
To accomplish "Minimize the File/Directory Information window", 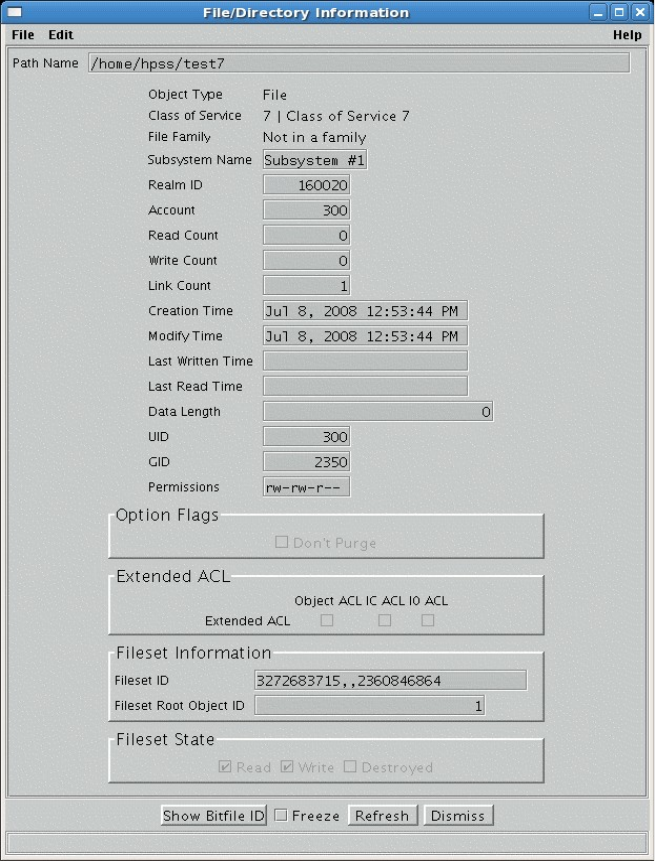I will 599,12.
